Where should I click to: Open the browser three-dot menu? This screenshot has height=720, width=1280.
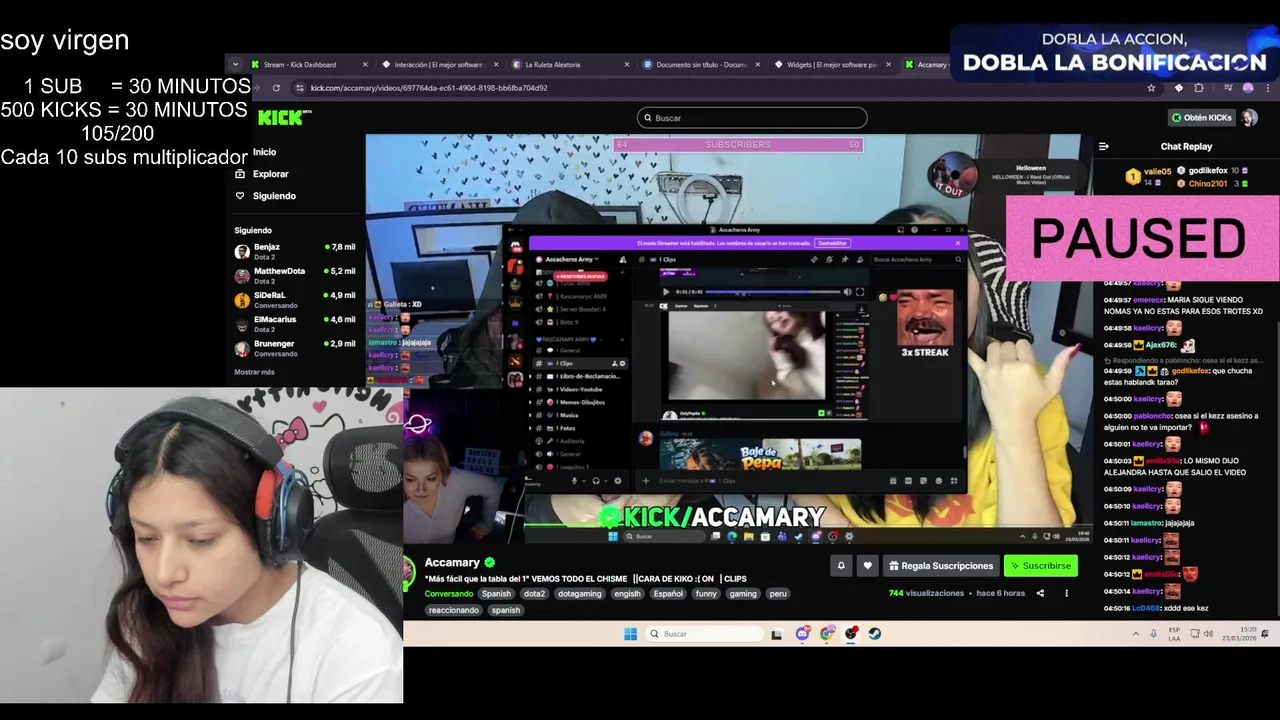1268,88
